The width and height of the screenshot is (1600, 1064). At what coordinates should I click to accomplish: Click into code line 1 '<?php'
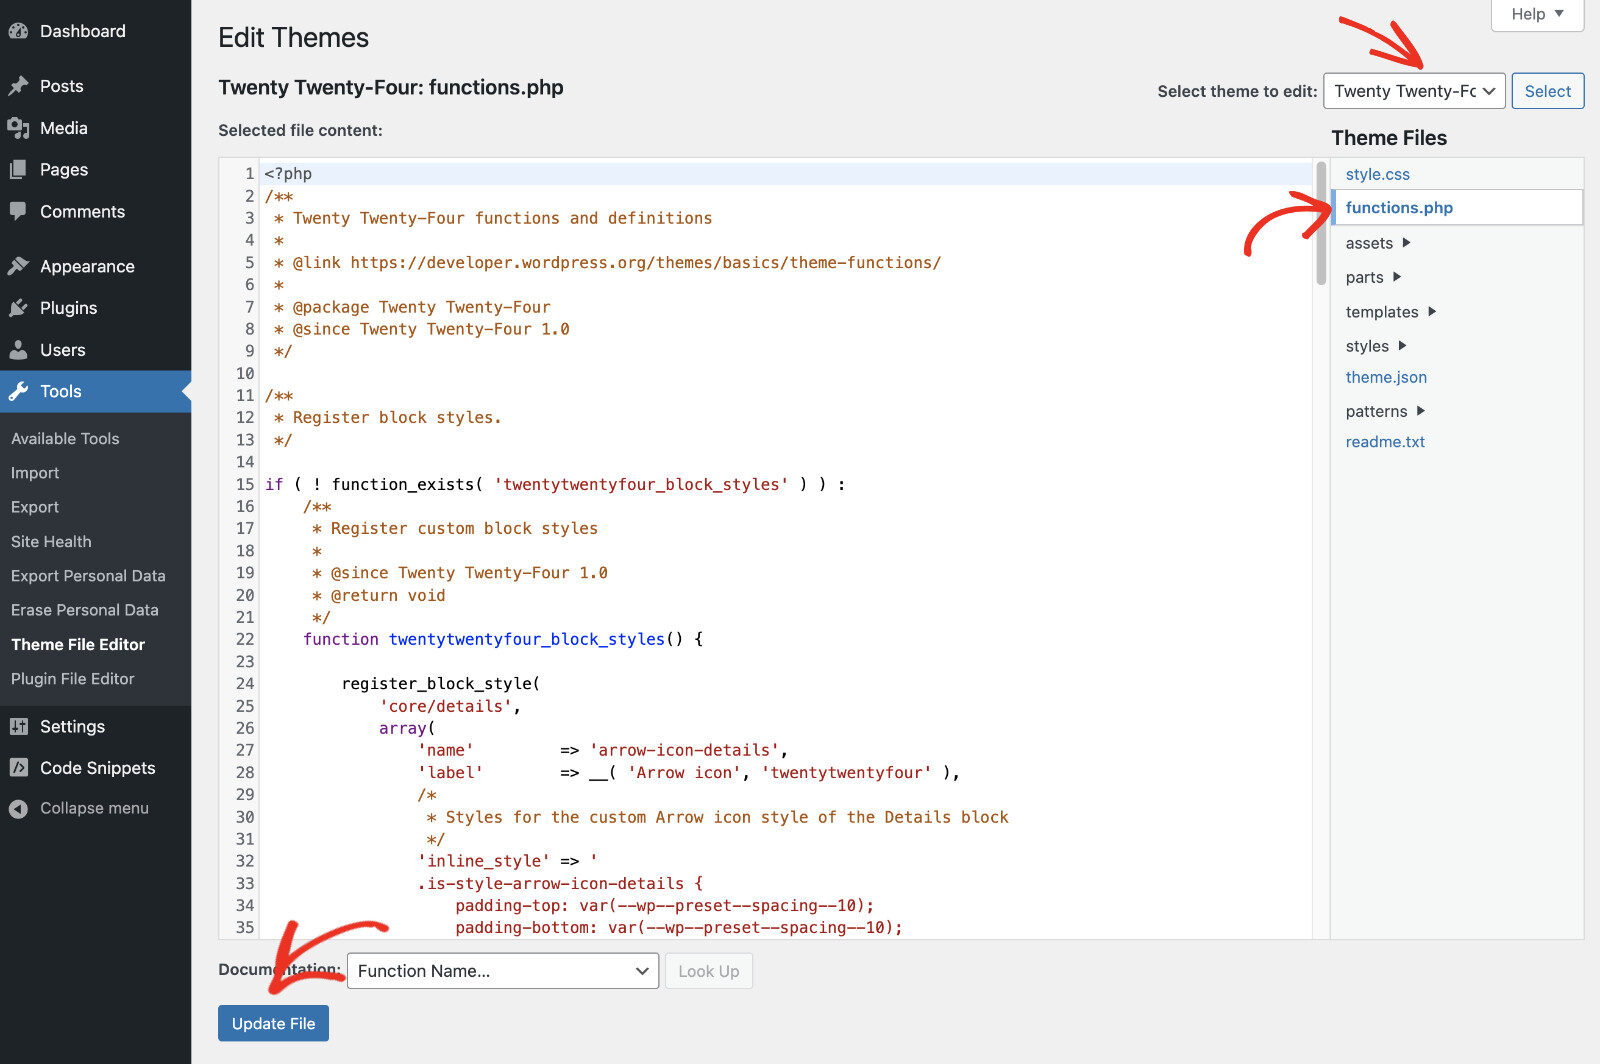pos(288,174)
